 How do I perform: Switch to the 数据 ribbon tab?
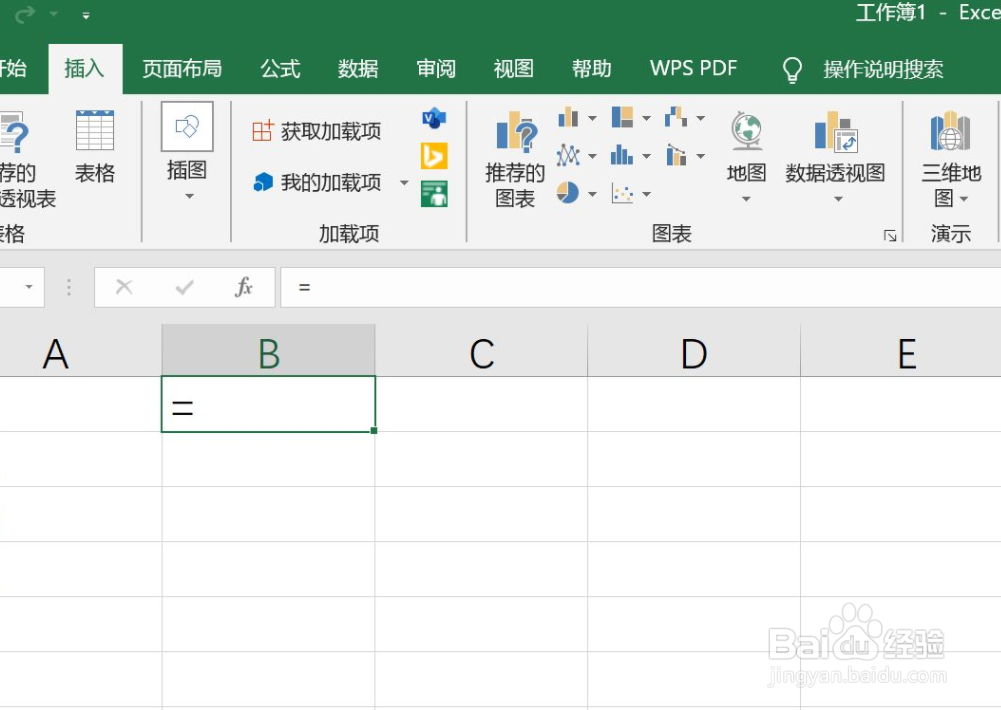(357, 68)
